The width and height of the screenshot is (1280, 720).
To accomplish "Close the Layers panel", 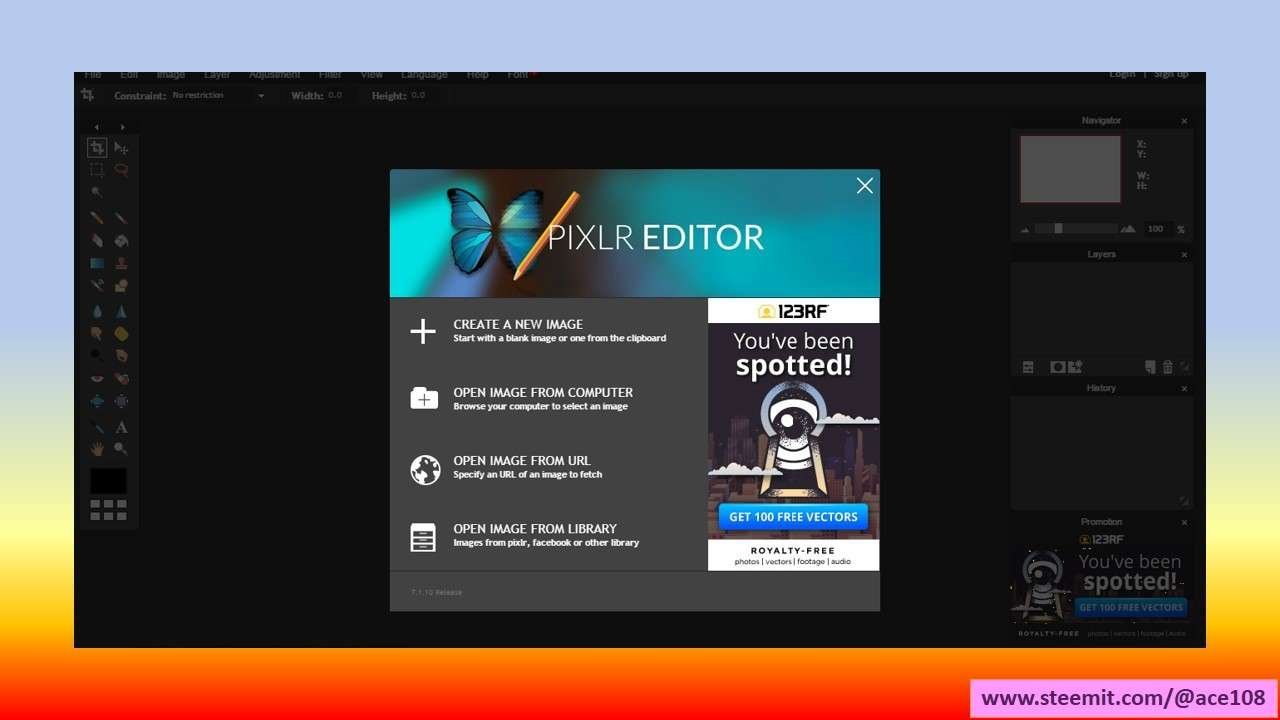I will [x=1184, y=255].
